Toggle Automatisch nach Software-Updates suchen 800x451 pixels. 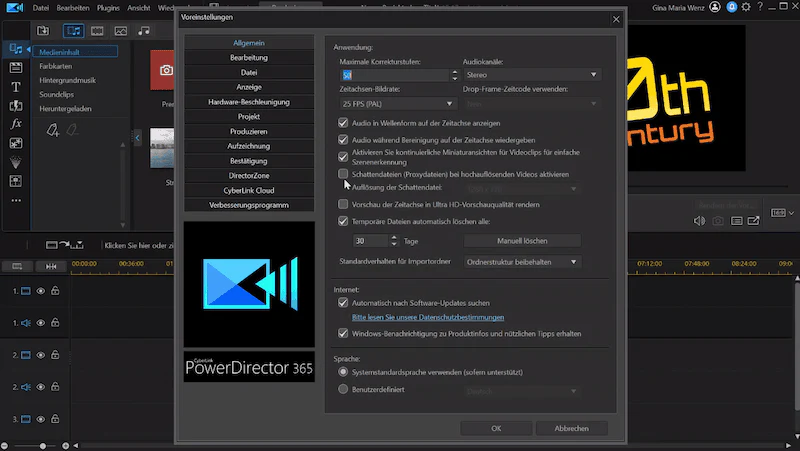click(343, 303)
